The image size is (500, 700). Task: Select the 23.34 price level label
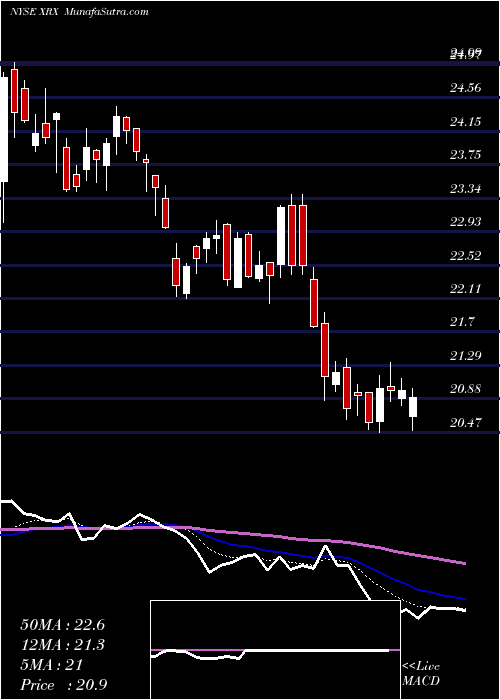click(466, 189)
